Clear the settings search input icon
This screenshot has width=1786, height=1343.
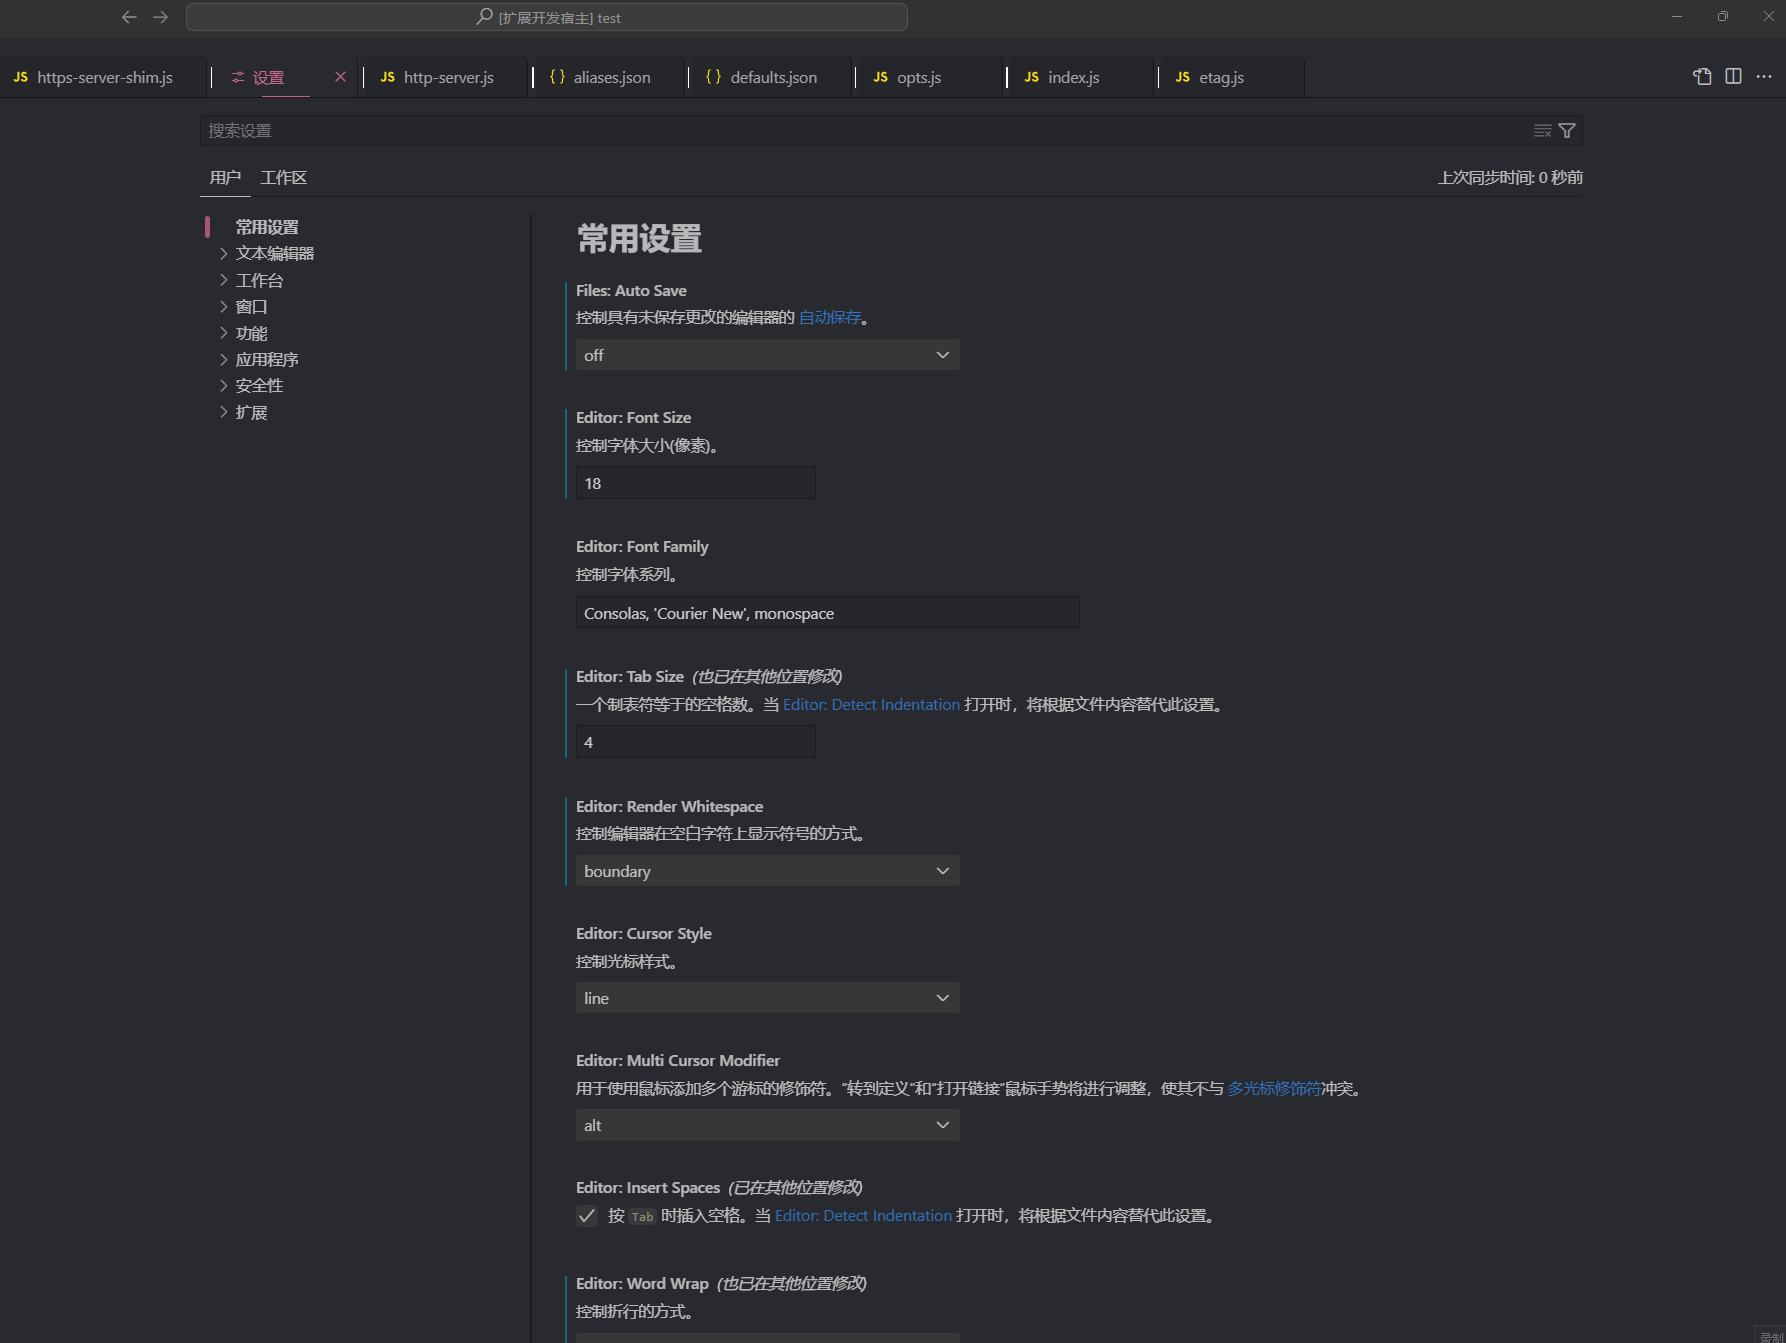tap(1543, 131)
